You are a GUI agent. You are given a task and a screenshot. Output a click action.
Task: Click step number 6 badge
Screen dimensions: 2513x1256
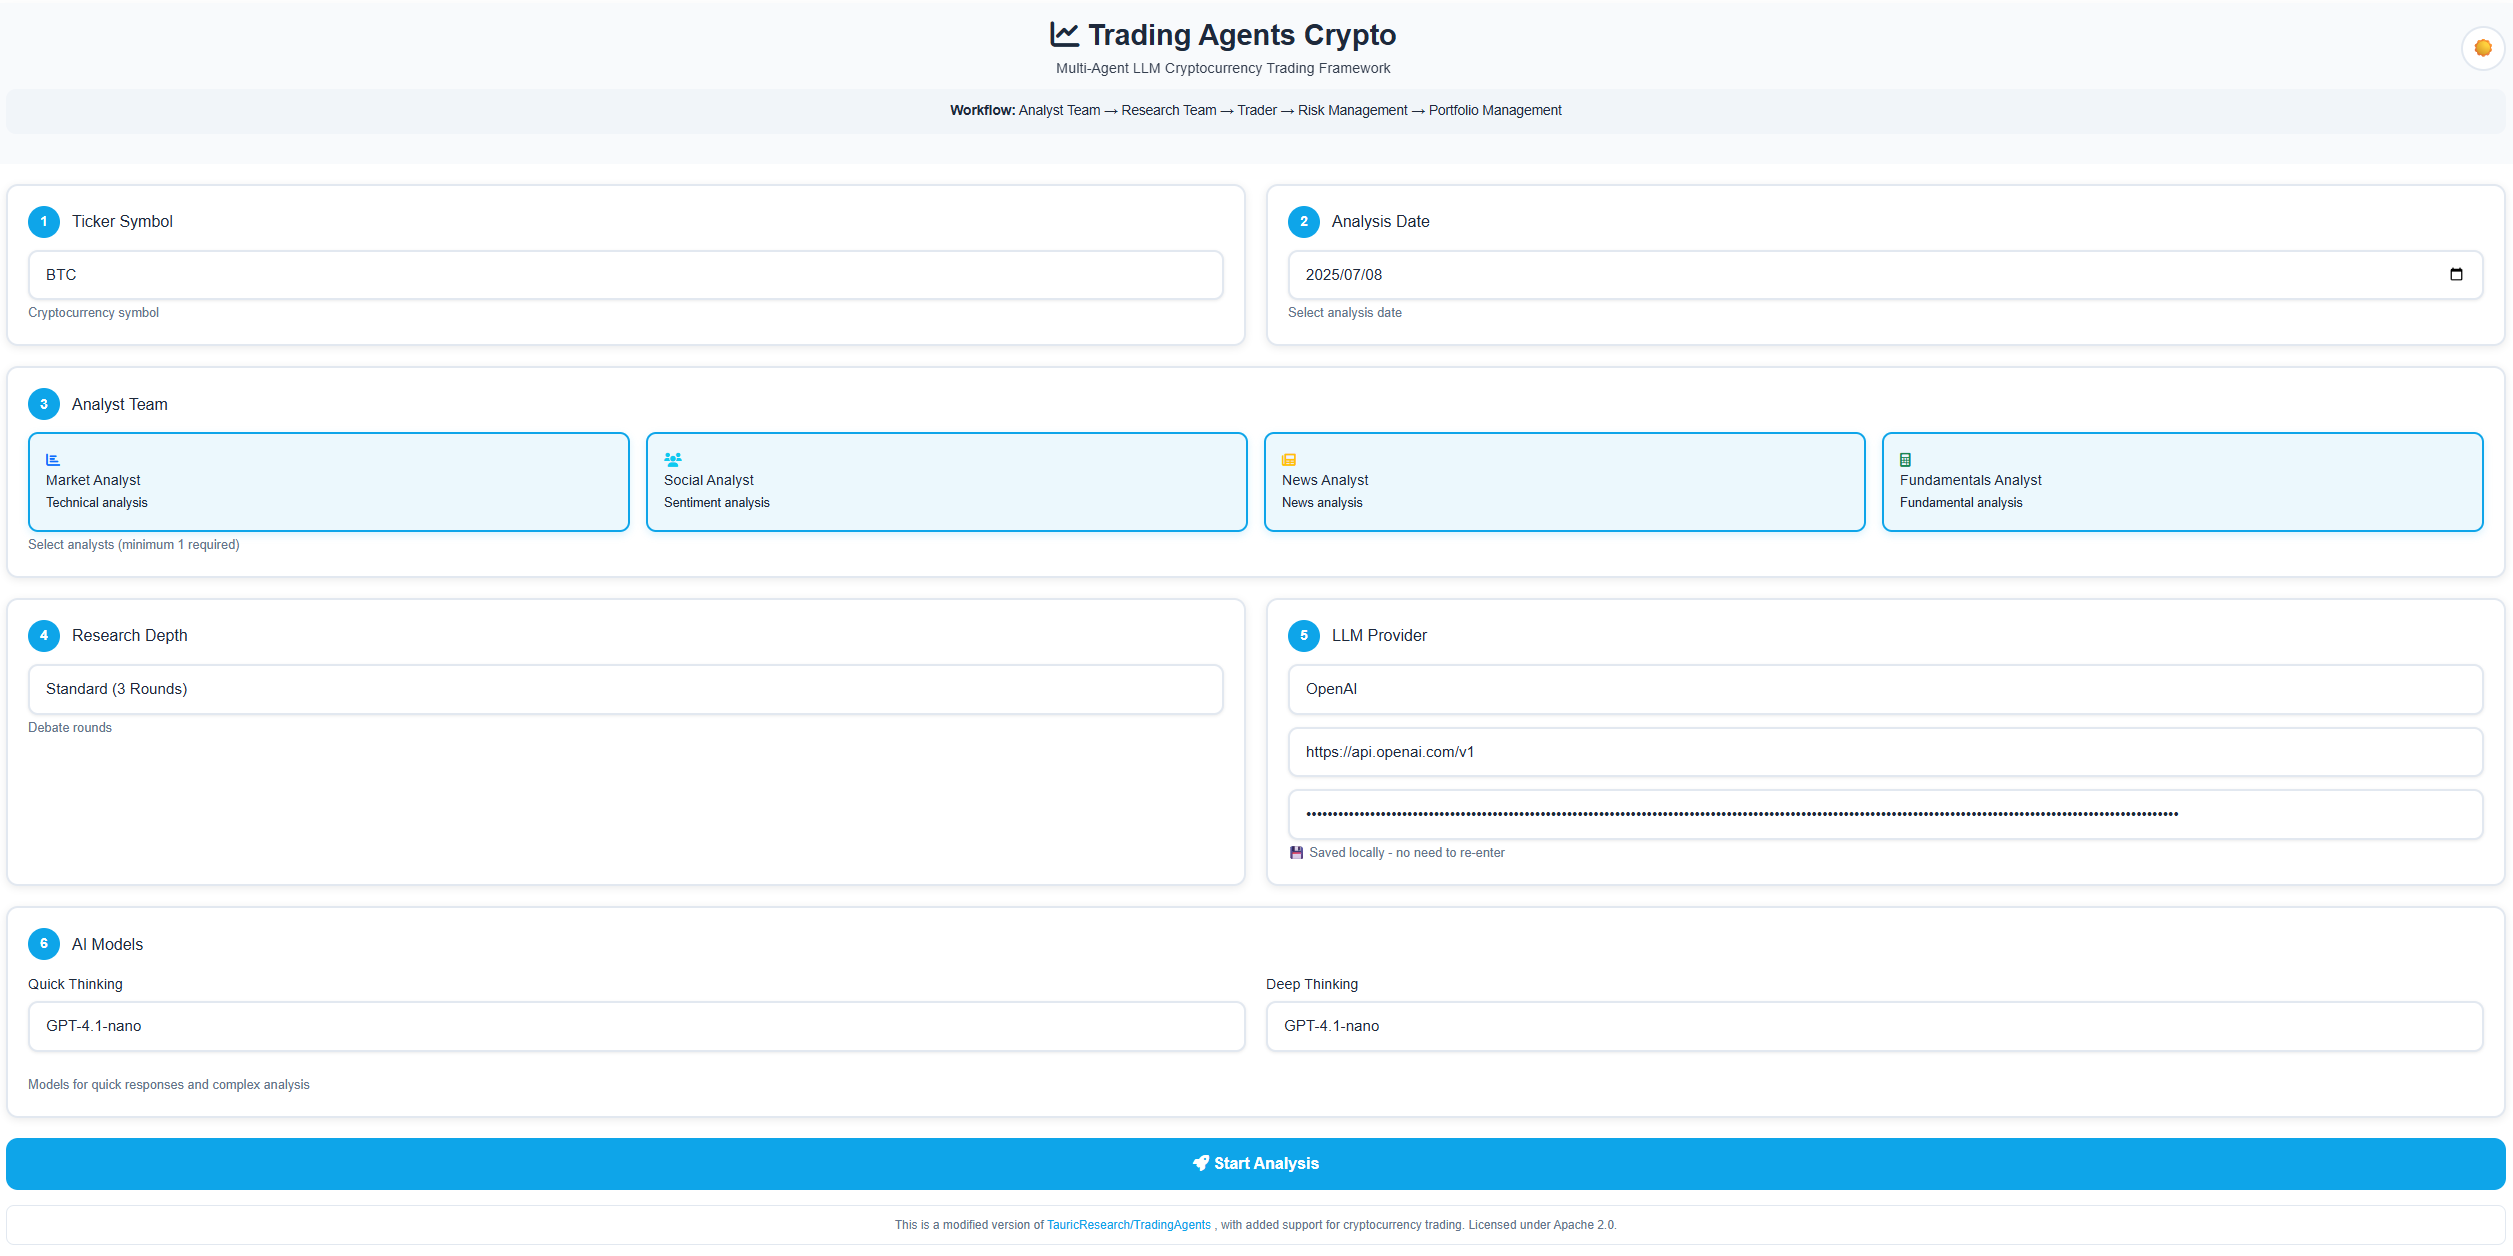(x=44, y=944)
